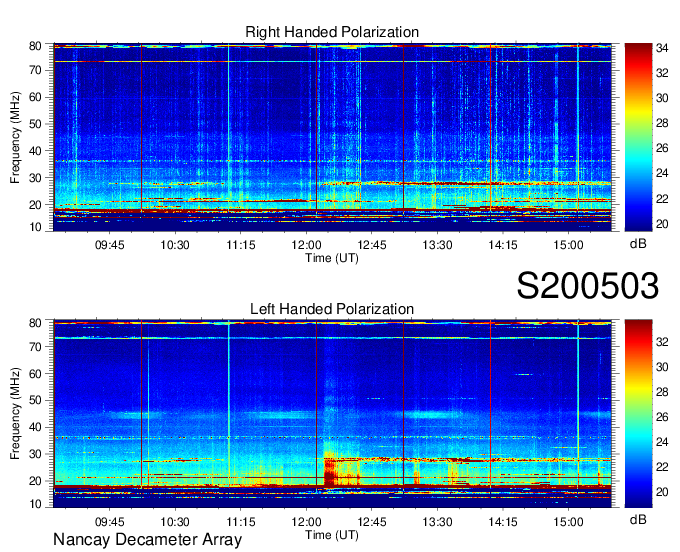This screenshot has width=680, height=552.
Task: Click "15:00" time tick of Right Handed plot
Action: [x=569, y=245]
